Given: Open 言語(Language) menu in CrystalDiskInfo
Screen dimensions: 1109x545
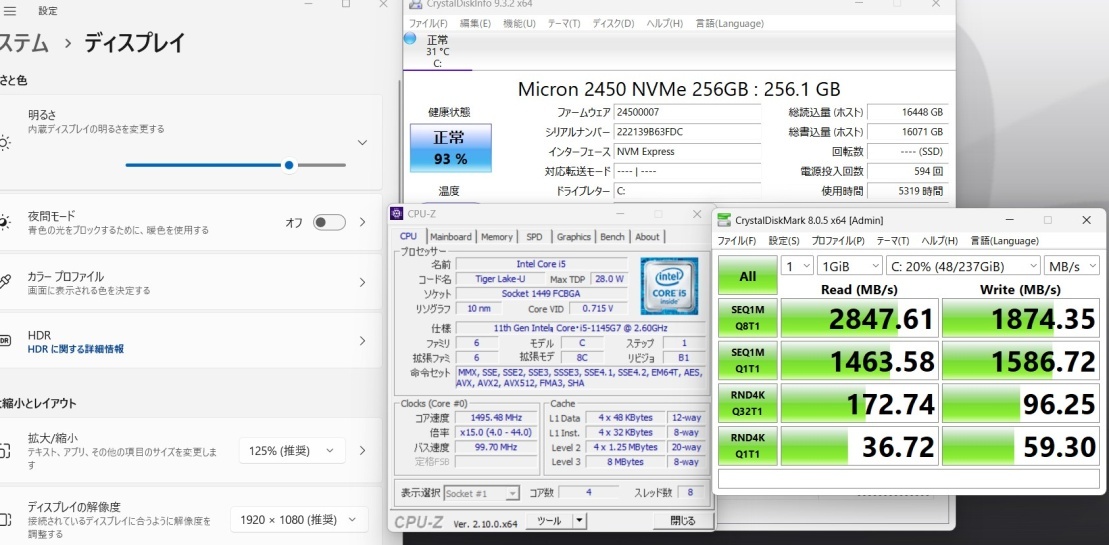Looking at the screenshot, I should coord(729,23).
